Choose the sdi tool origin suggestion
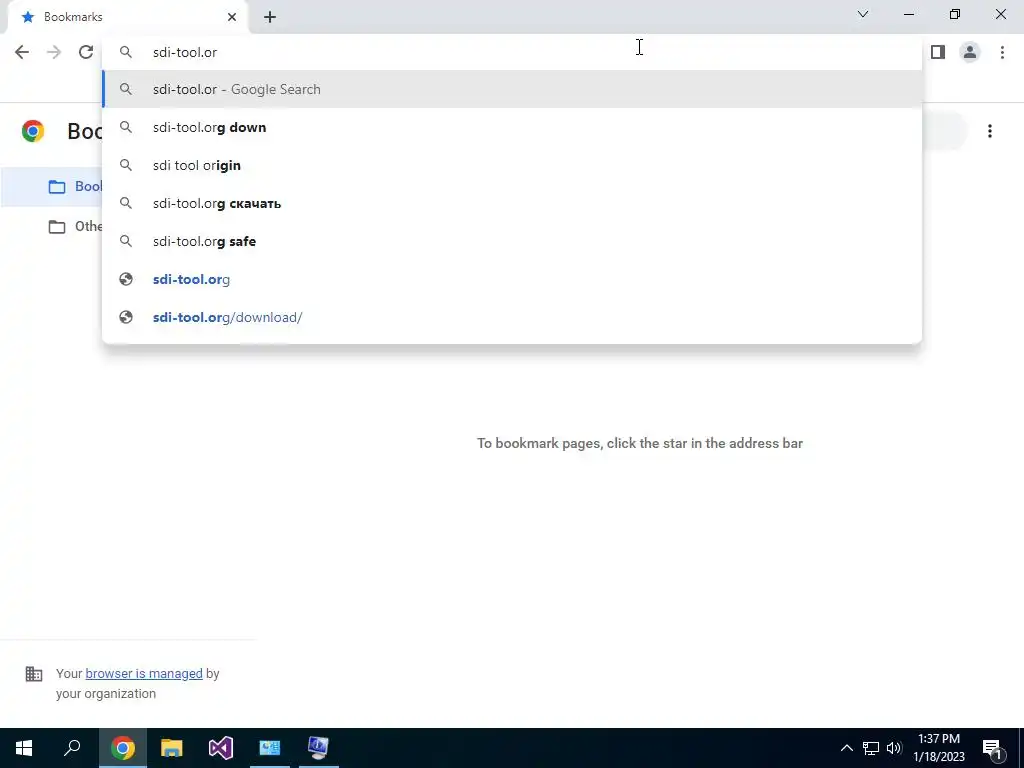 pyautogui.click(x=512, y=165)
